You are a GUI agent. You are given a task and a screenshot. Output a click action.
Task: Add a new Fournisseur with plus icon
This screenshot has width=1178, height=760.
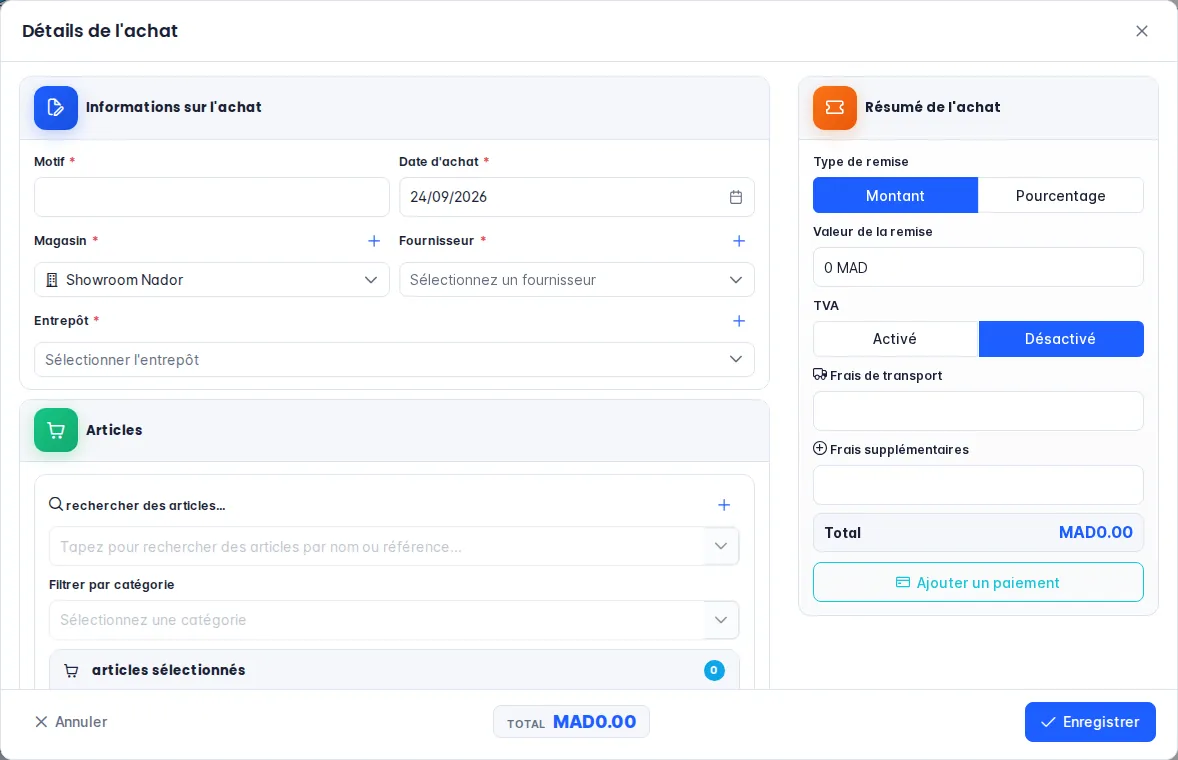click(x=739, y=241)
